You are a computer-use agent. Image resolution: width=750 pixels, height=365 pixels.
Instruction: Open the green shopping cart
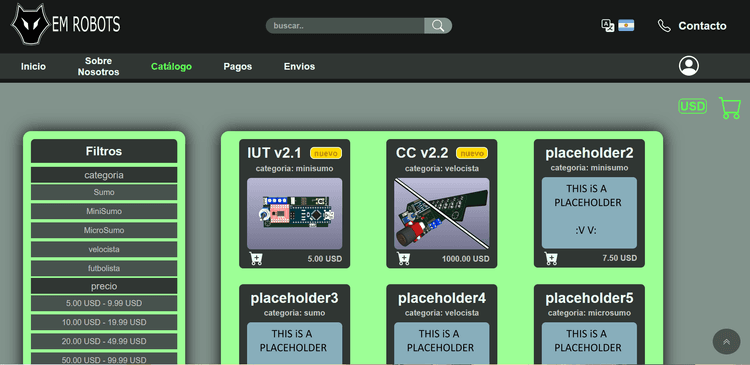coord(729,108)
